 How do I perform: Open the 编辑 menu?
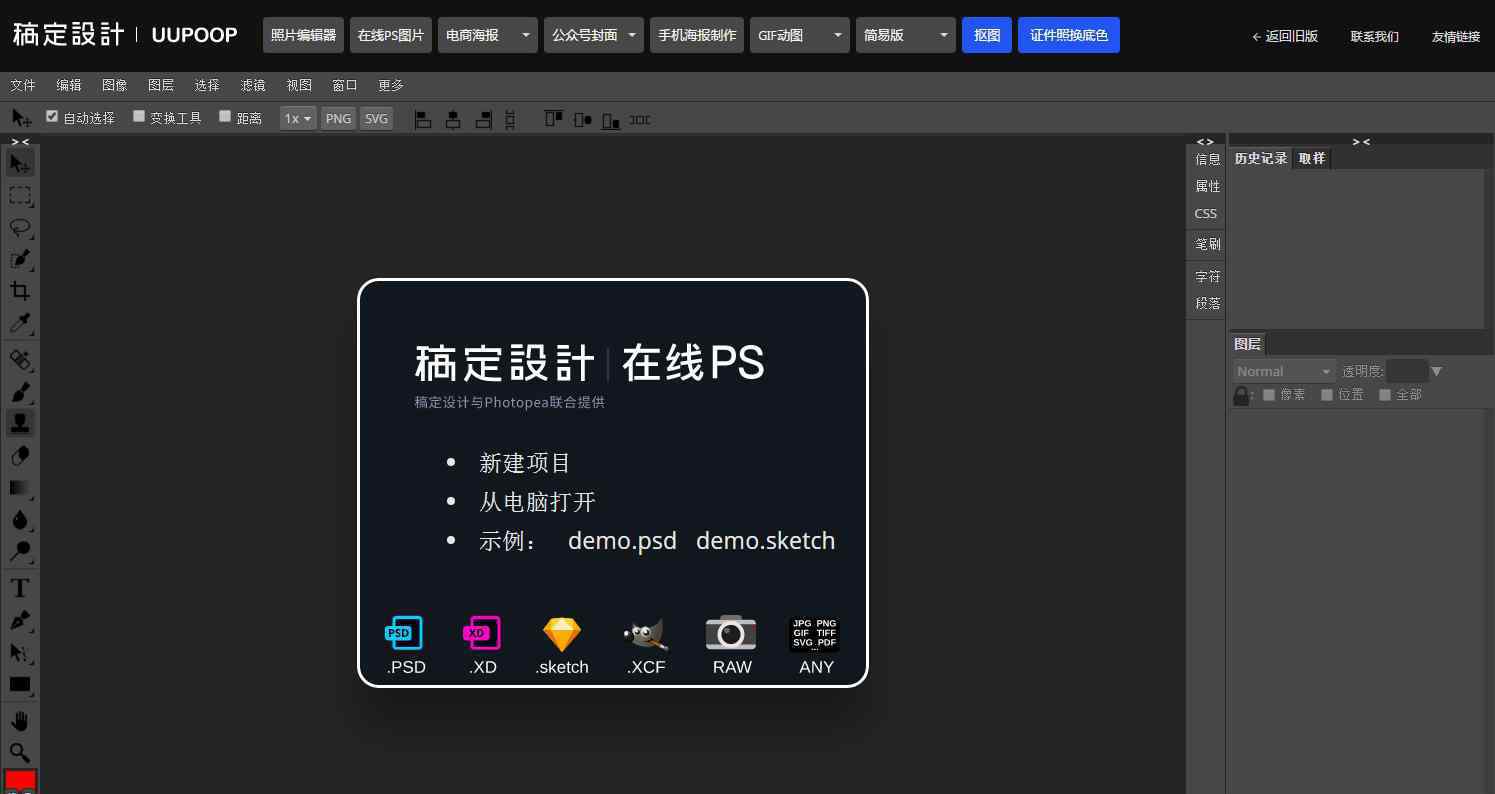69,85
